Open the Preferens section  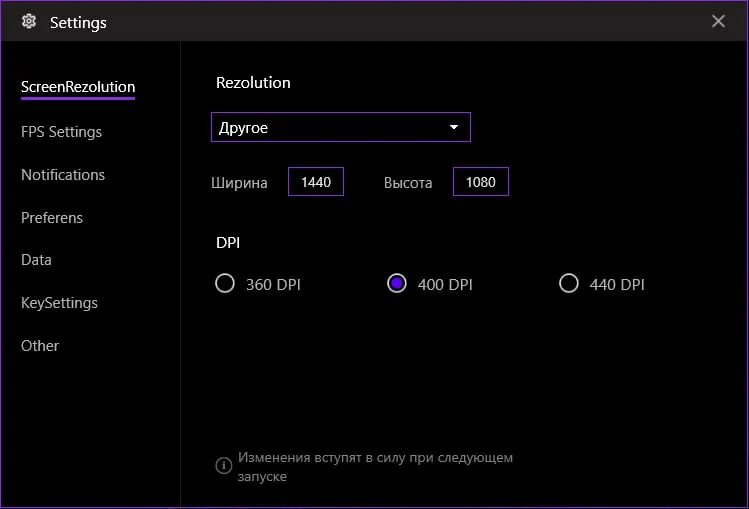click(x=52, y=218)
